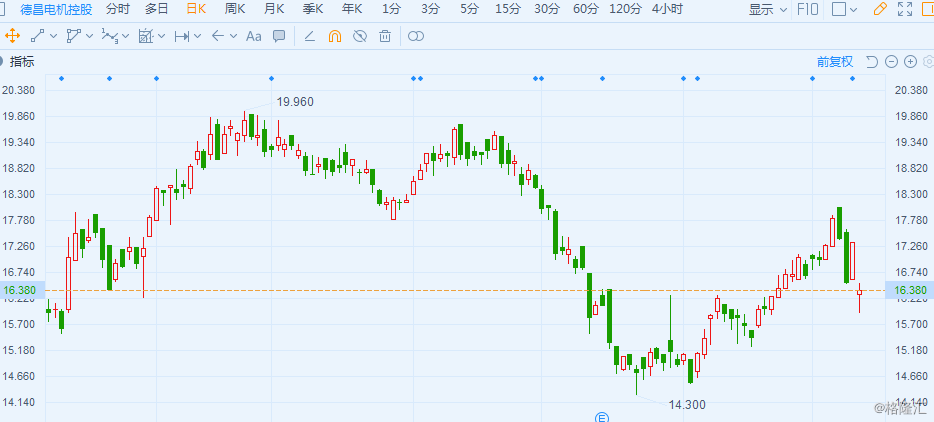Screen dimensions: 934x422
Task: Toggle the 指标 indicator switch
Action: pyautogui.click(x=3, y=61)
